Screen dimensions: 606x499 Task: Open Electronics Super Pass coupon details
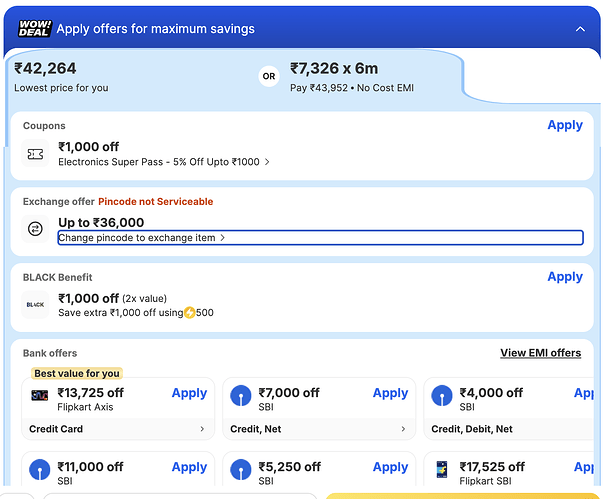click(164, 162)
